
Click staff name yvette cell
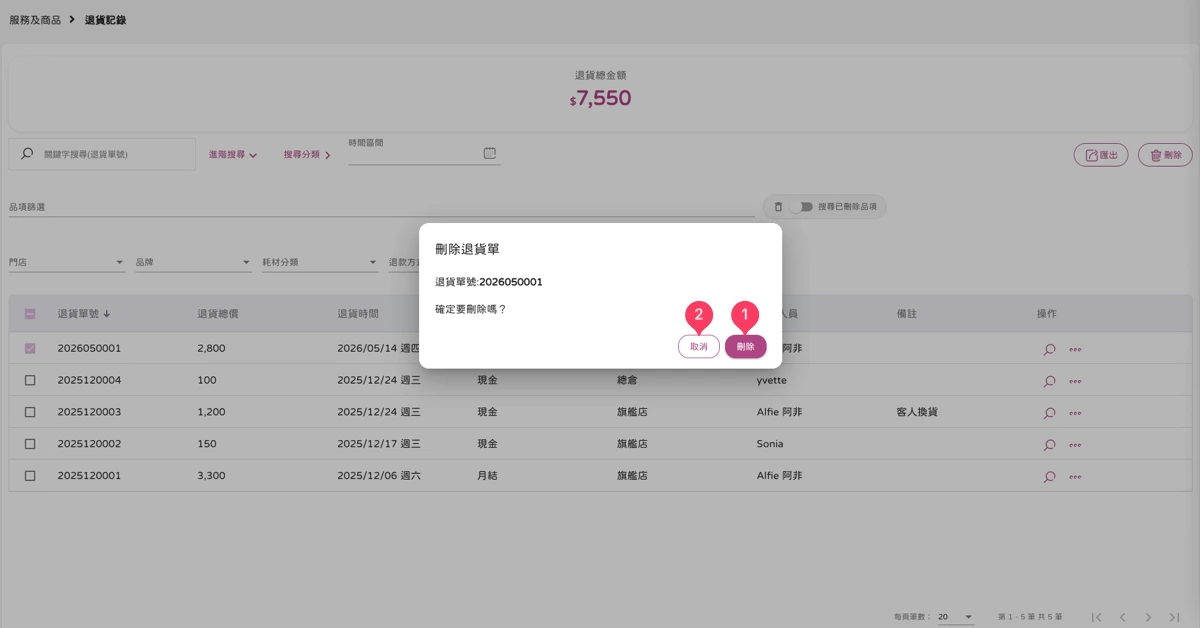point(774,380)
